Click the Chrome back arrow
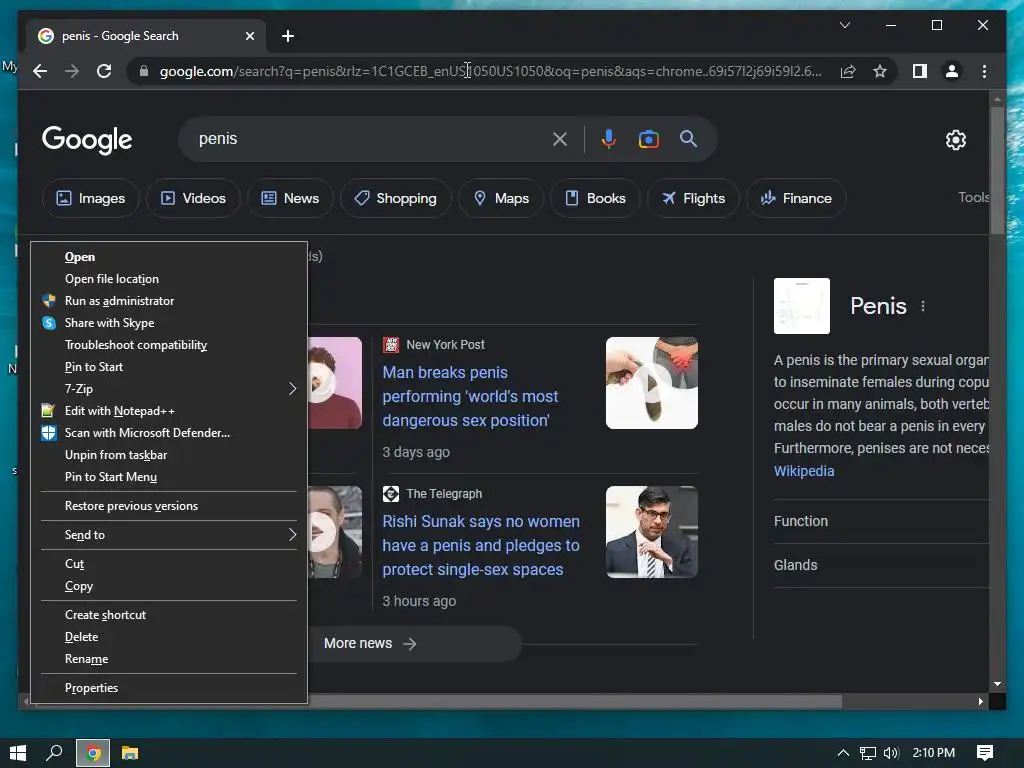Image resolution: width=1024 pixels, height=768 pixels. point(40,71)
